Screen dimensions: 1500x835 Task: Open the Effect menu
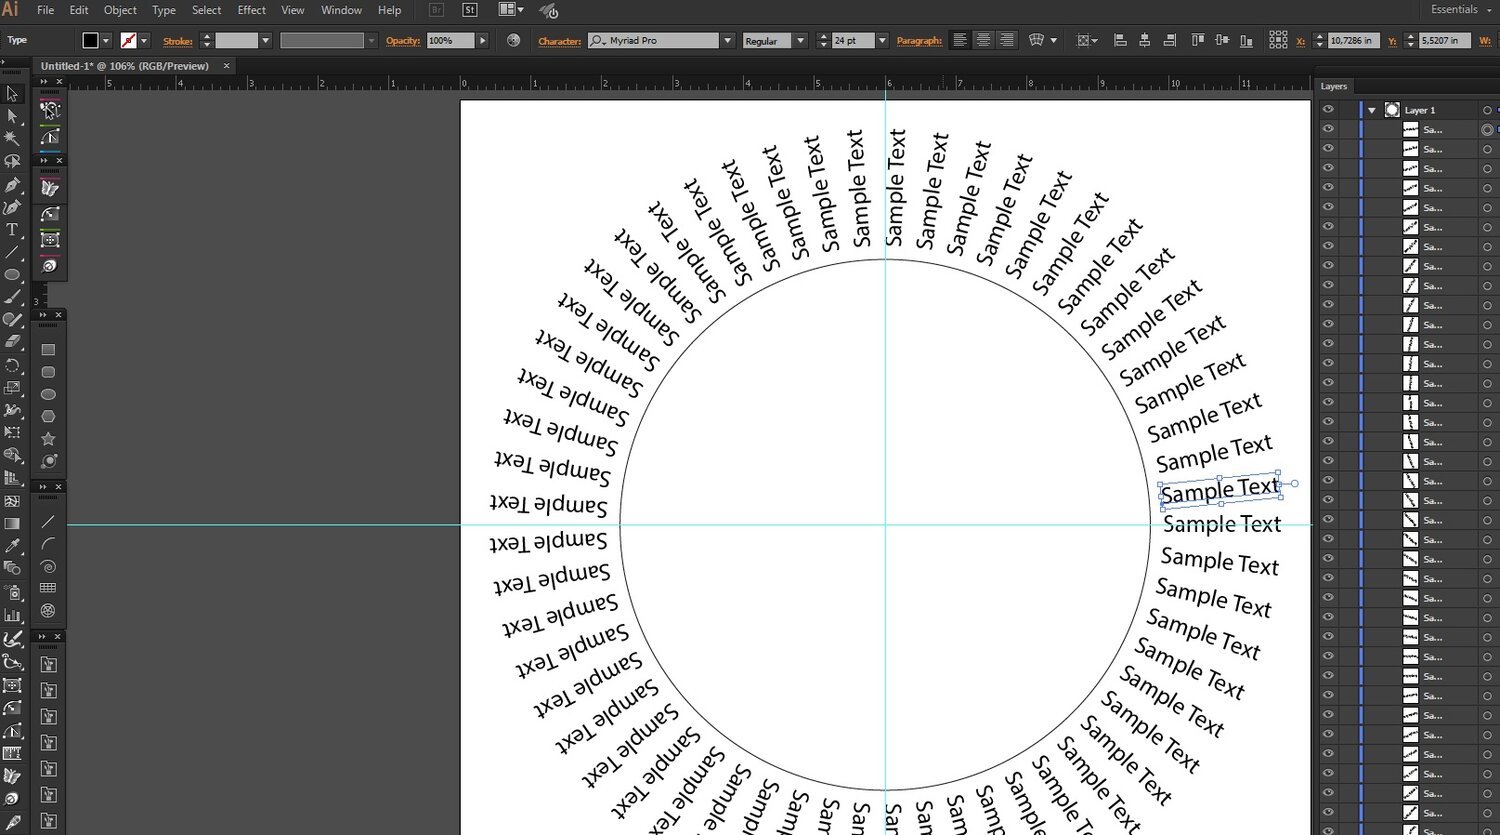pyautogui.click(x=251, y=10)
